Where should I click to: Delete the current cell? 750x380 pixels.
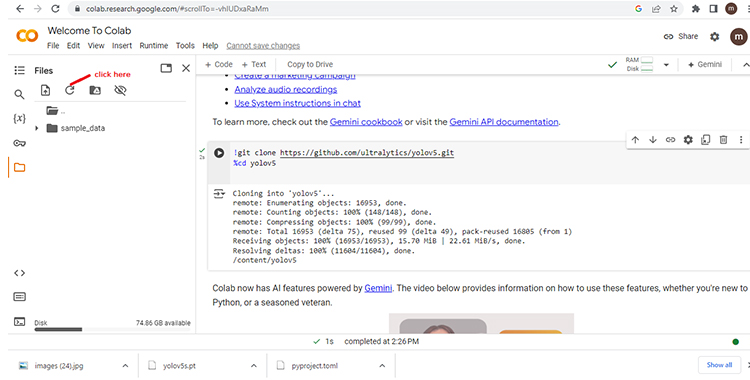[724, 140]
